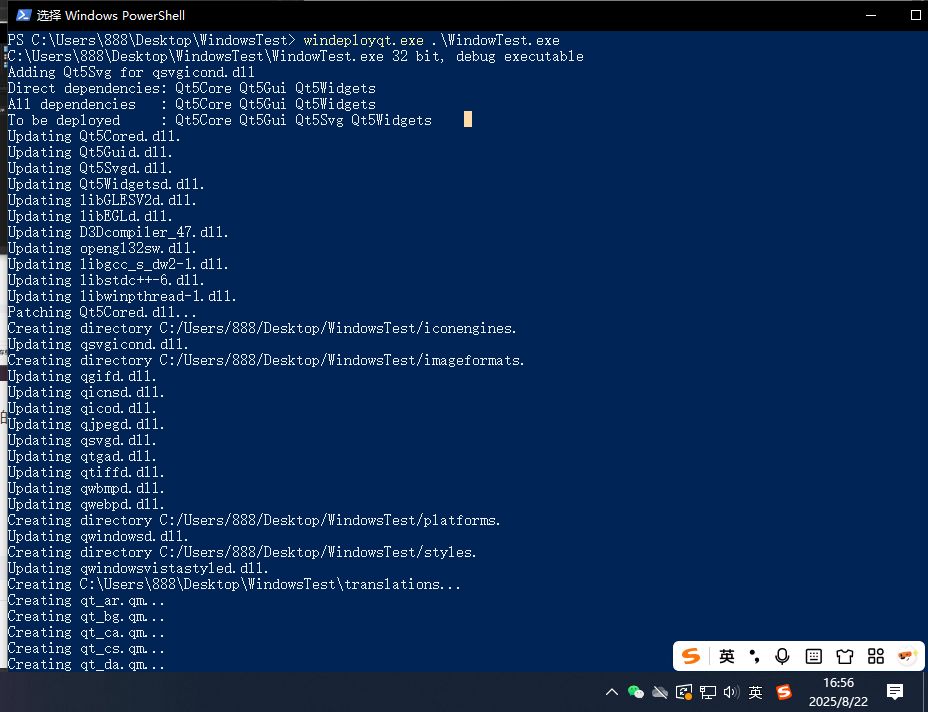
Task: Click the 'Updating qwindowsvistastyled.dll.' line
Action: pyautogui.click(x=138, y=568)
